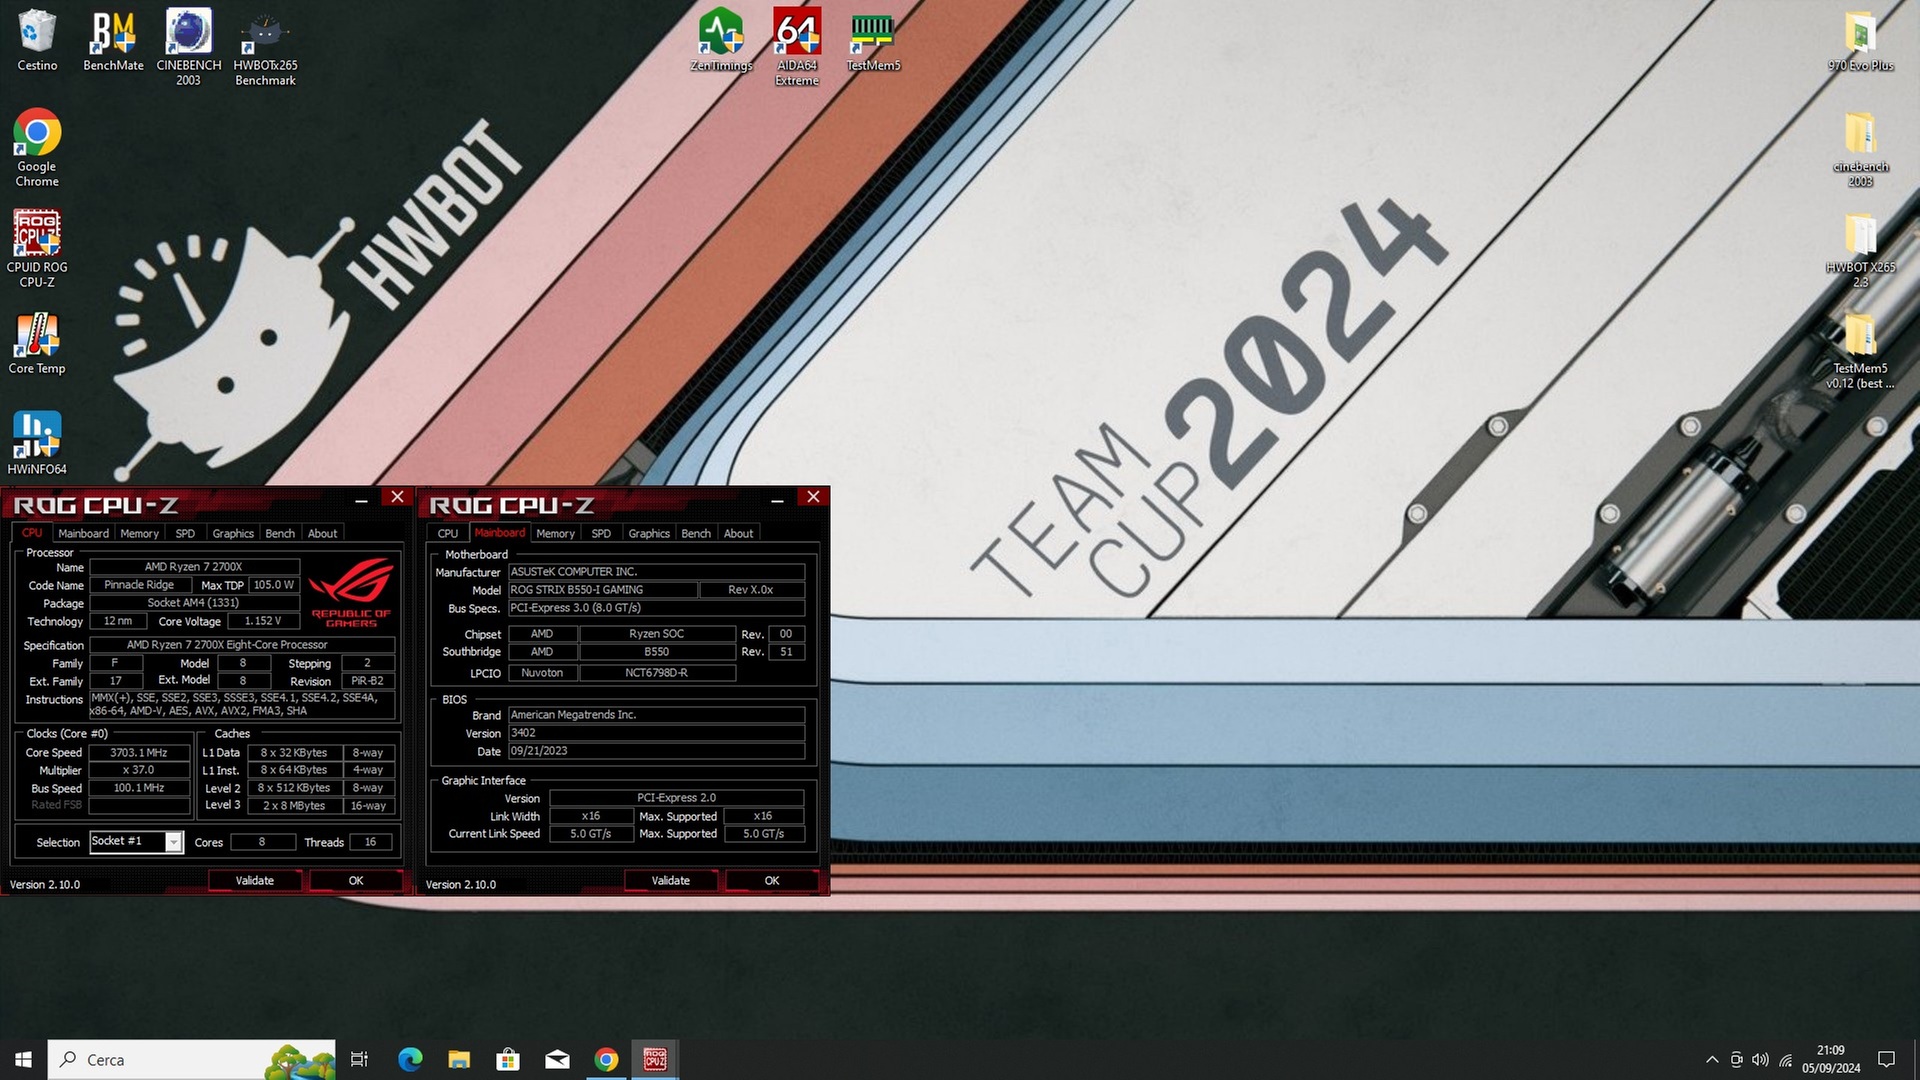Open Bench tab in right CPU-Z window
1920x1080 pixels.
click(696, 533)
